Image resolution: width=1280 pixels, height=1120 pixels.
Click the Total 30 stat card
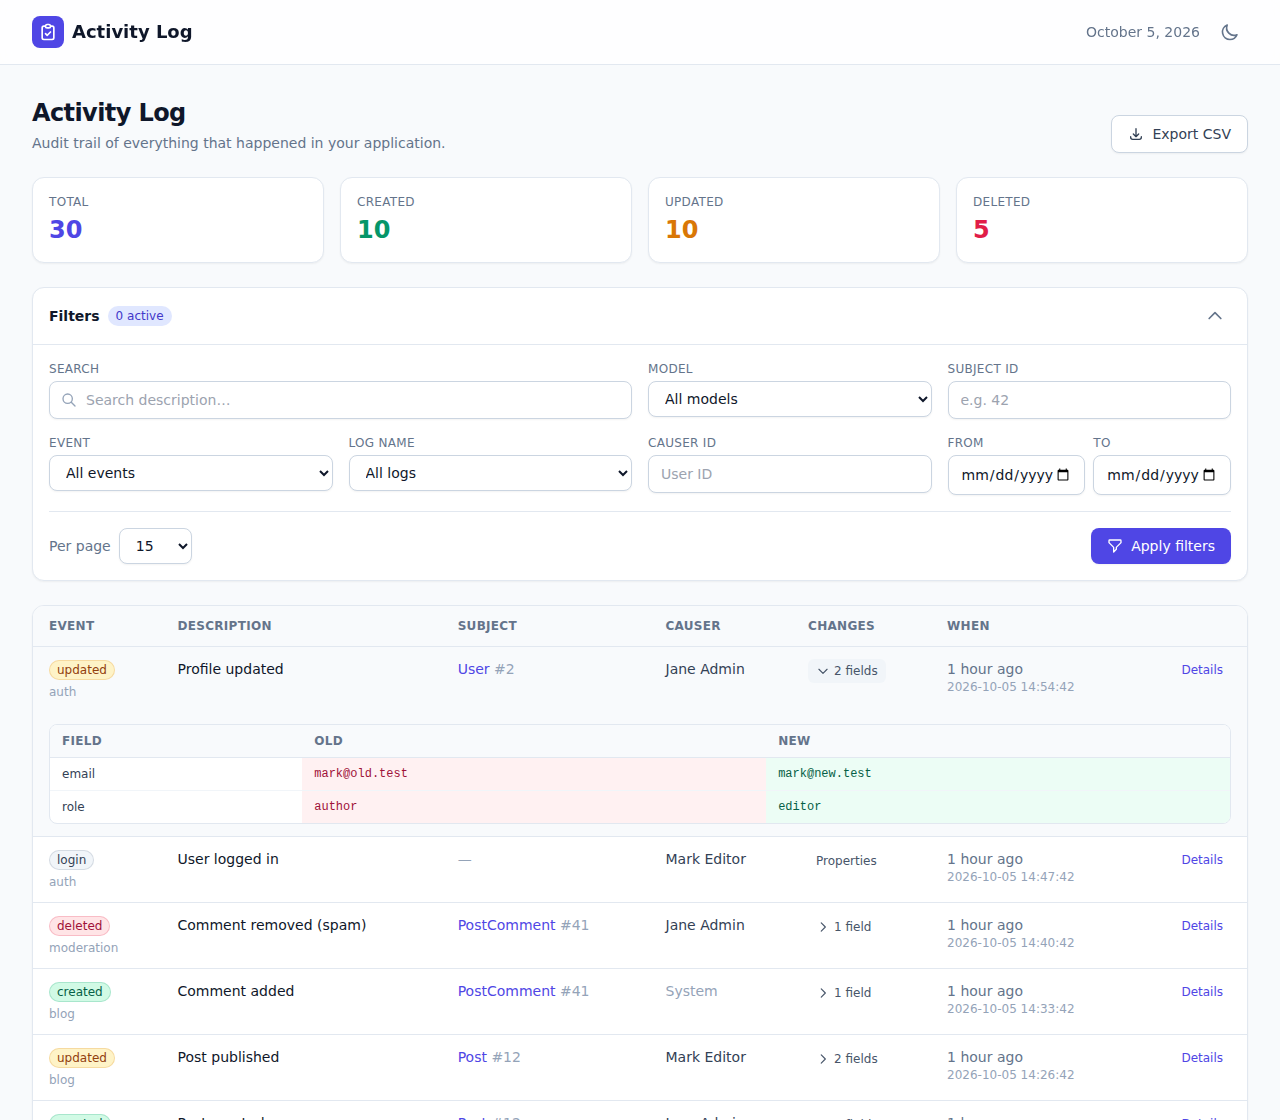[x=178, y=220]
